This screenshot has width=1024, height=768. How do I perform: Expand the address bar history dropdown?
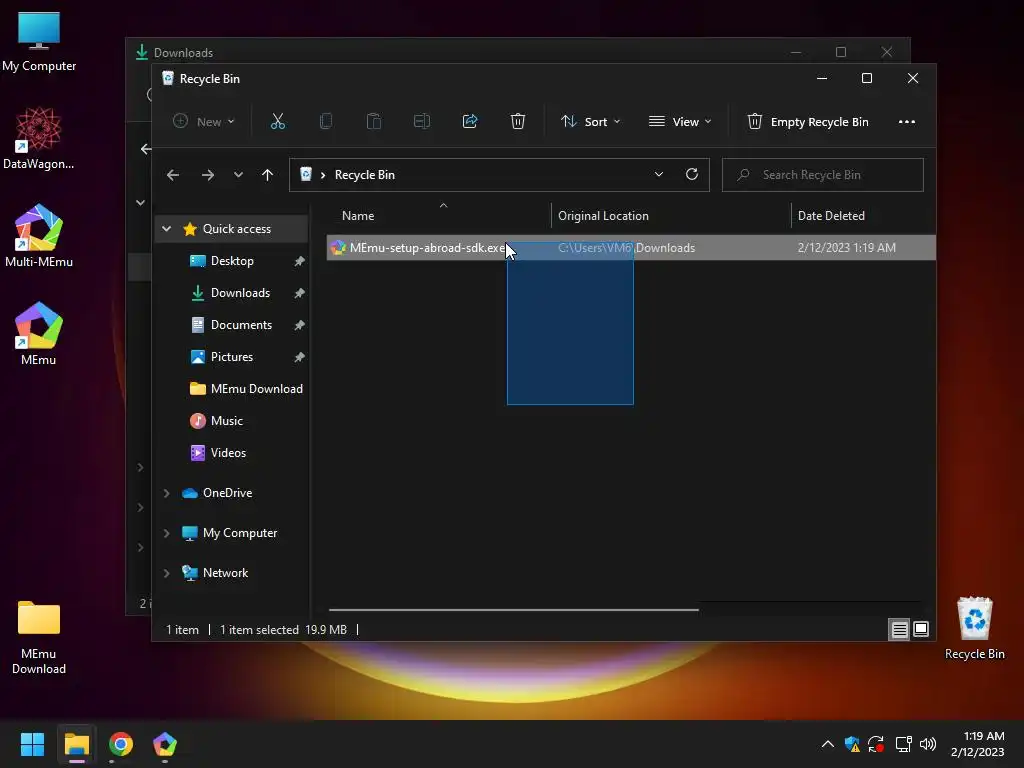[x=659, y=174]
